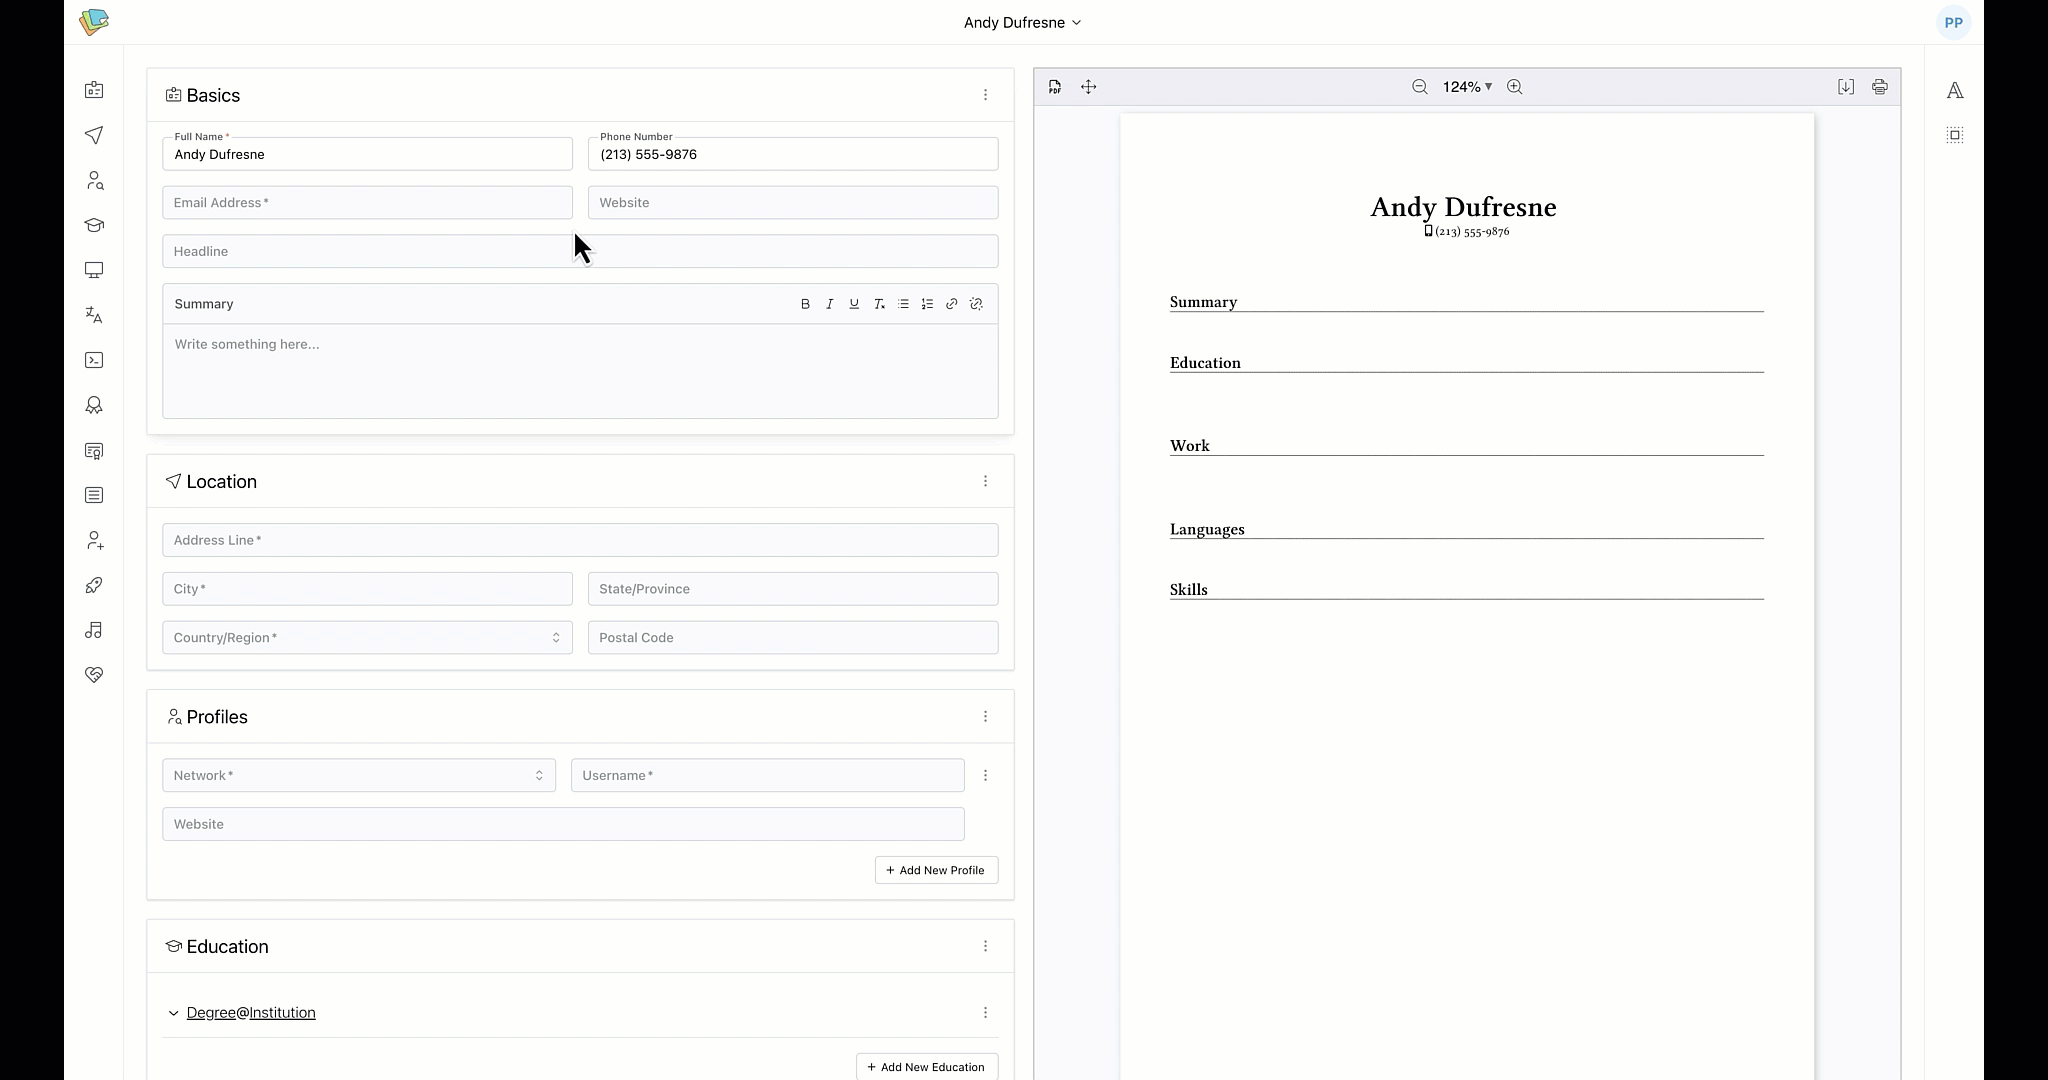Expand the Degree@Institution education entry
This screenshot has width=2048, height=1080.
173,1013
